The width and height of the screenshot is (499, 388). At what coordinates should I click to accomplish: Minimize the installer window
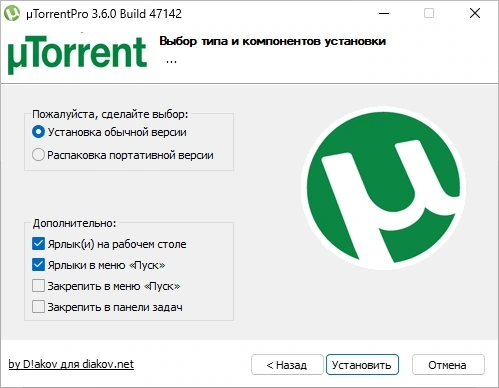384,14
